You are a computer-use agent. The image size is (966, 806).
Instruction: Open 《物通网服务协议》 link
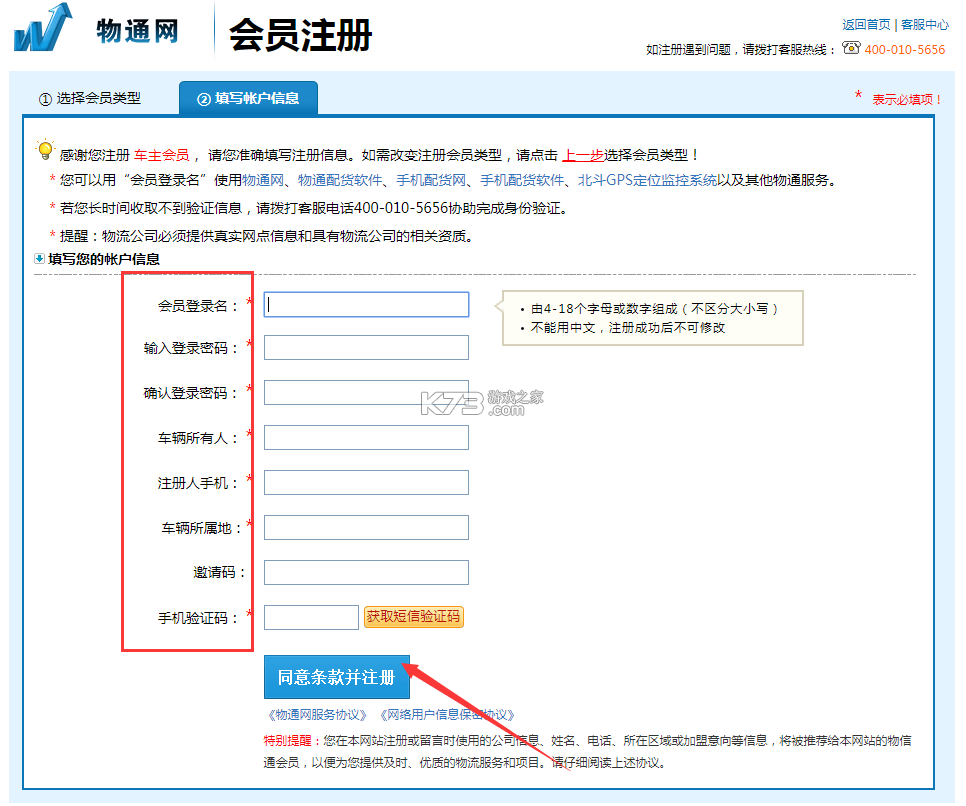click(317, 715)
